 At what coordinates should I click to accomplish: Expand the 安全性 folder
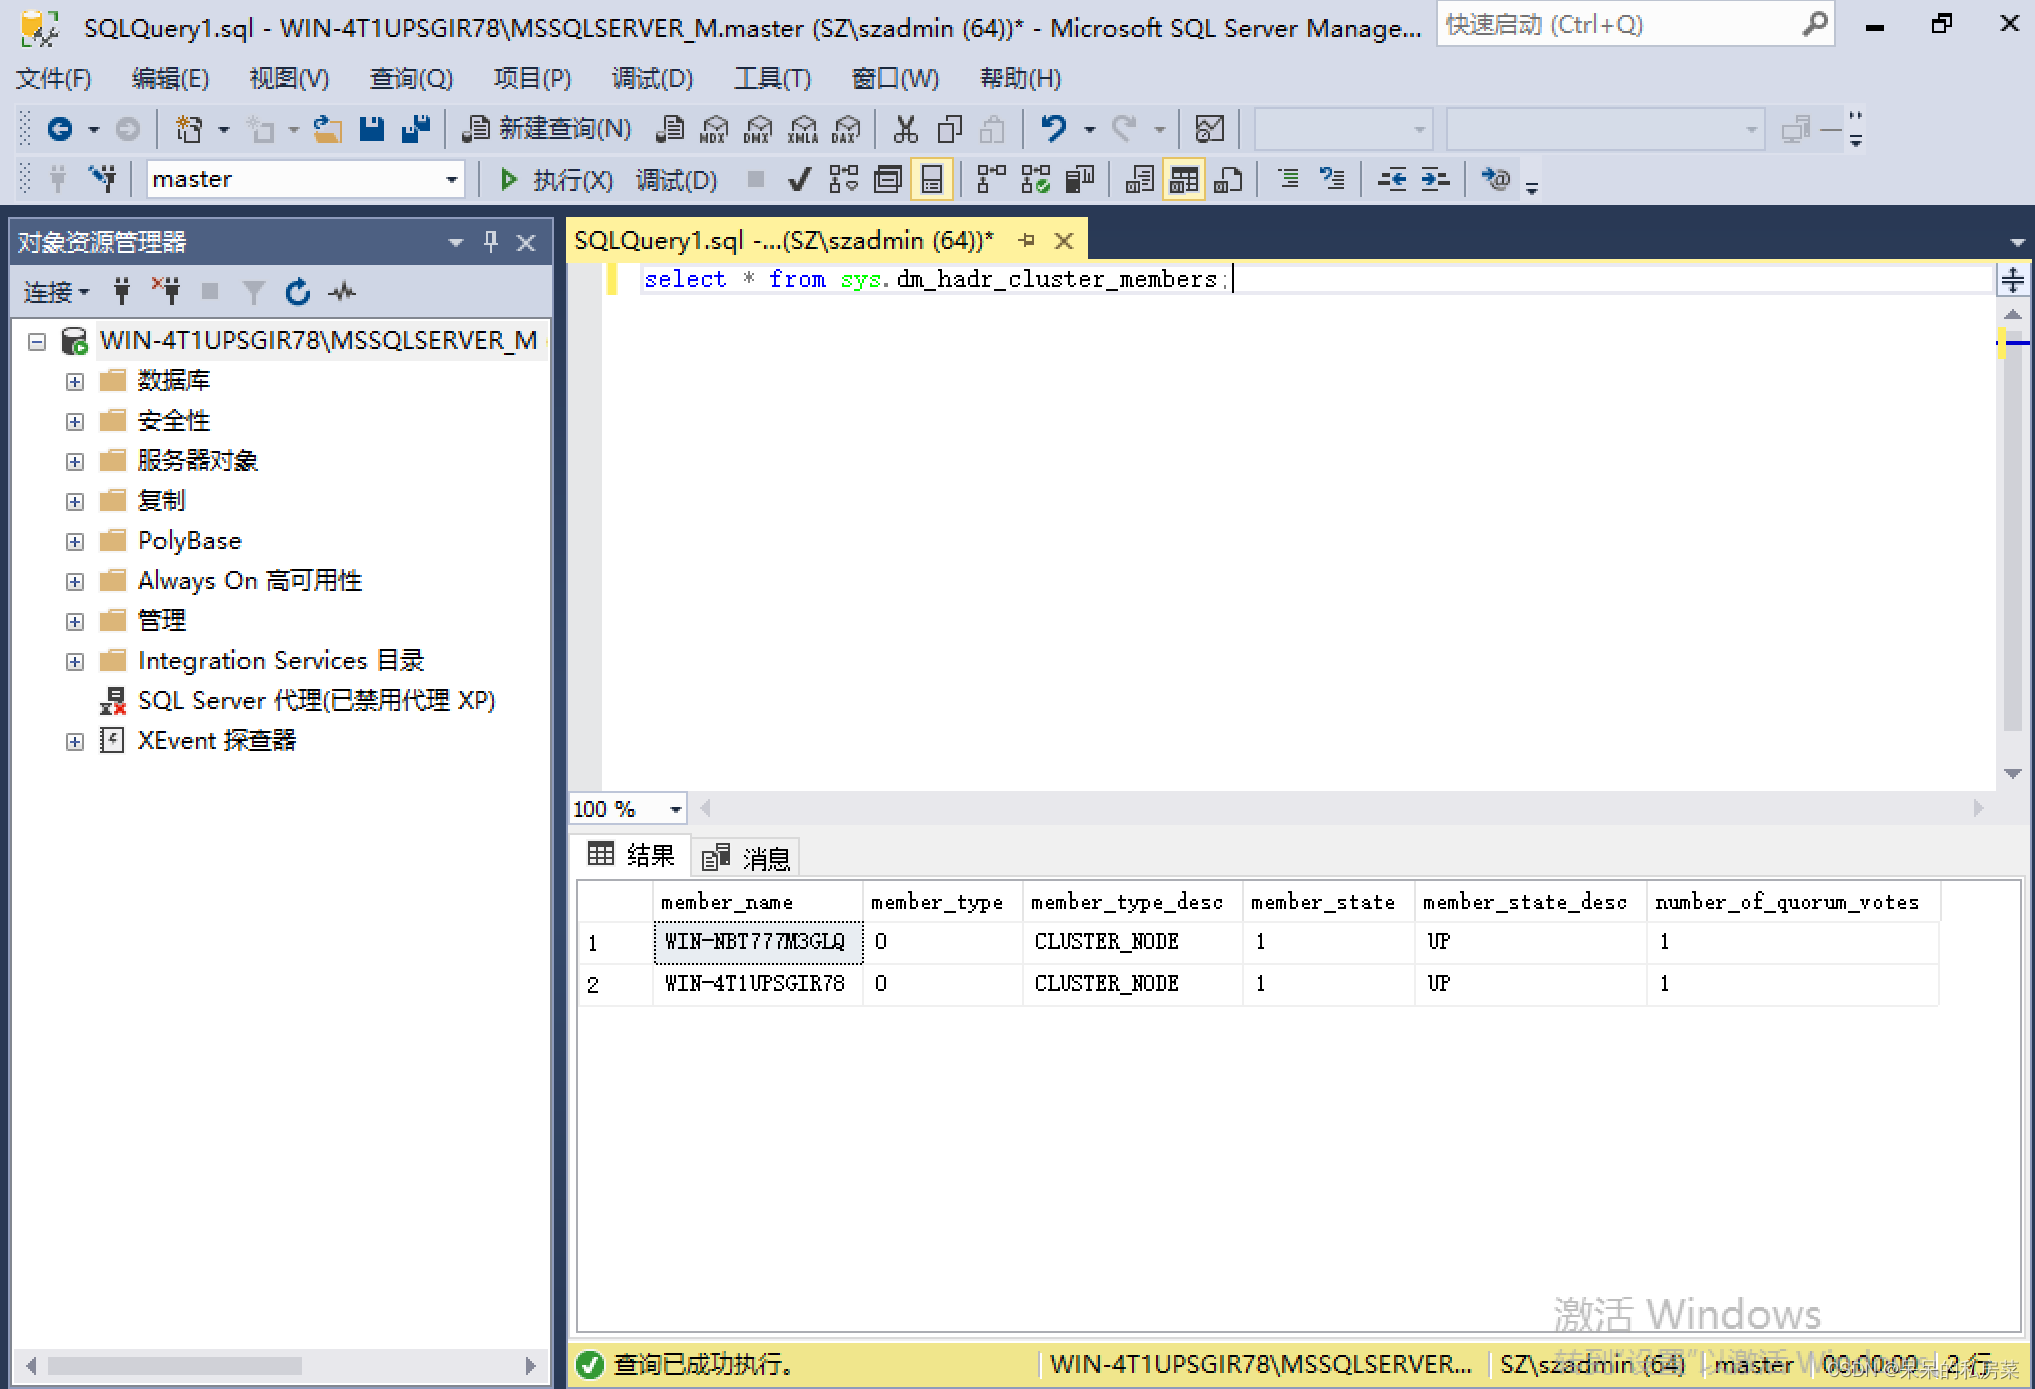(x=75, y=422)
